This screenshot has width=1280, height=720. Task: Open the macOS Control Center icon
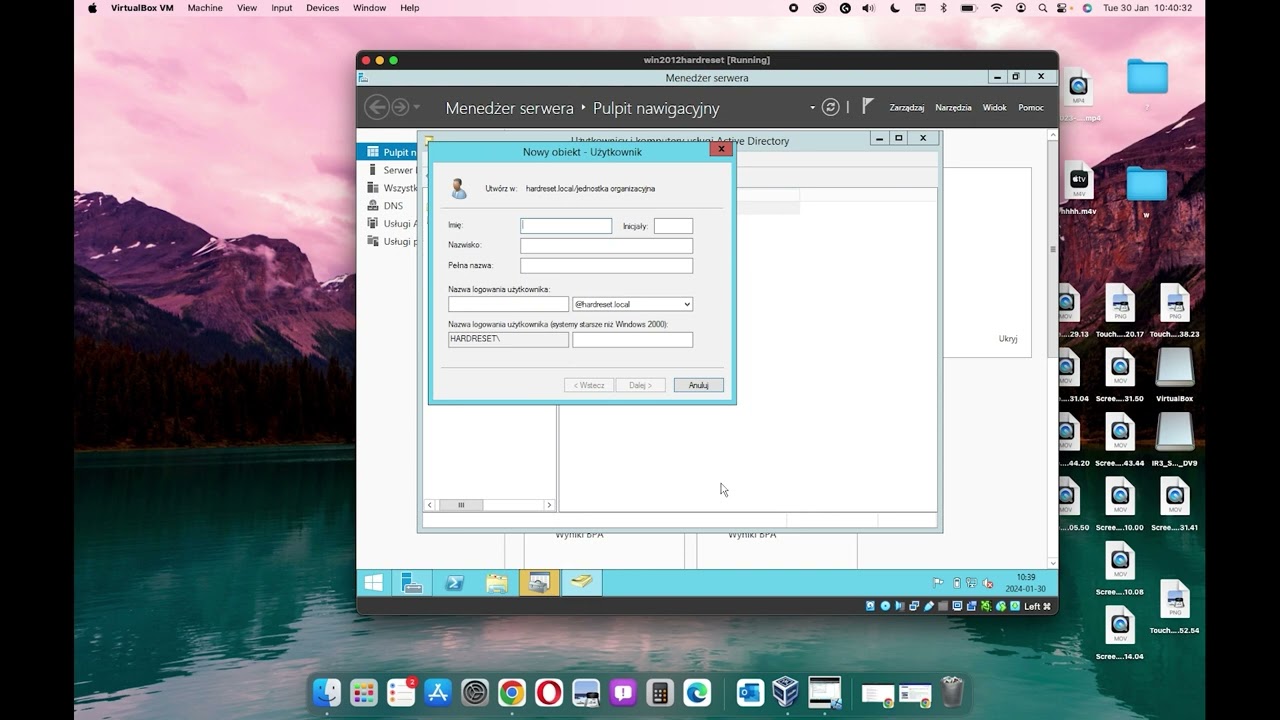[x=1064, y=8]
